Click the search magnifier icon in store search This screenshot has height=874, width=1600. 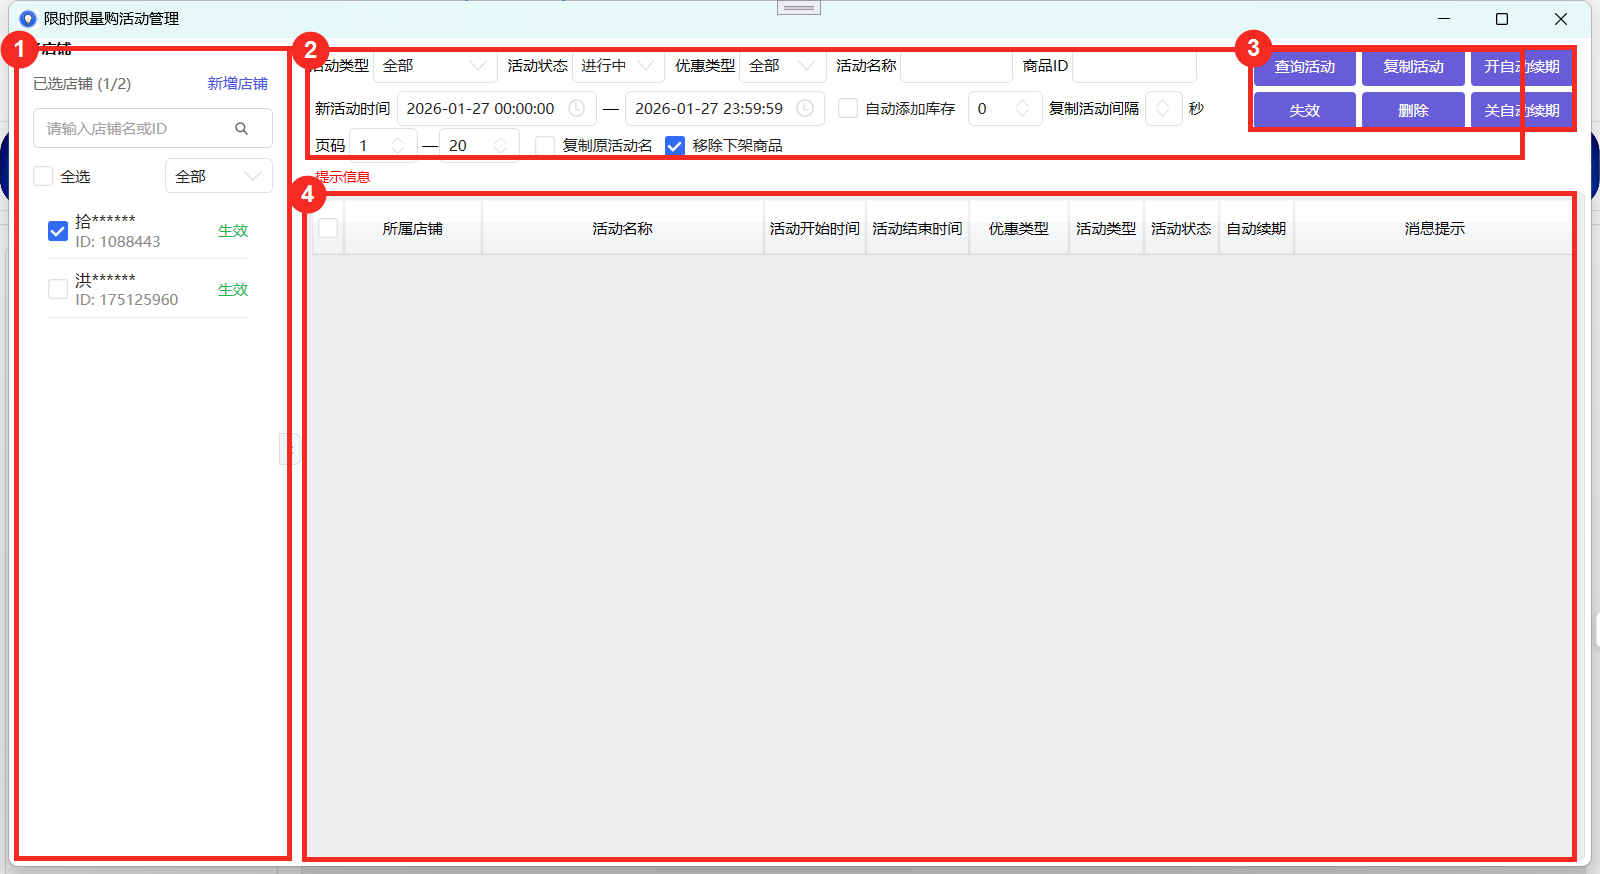241,128
